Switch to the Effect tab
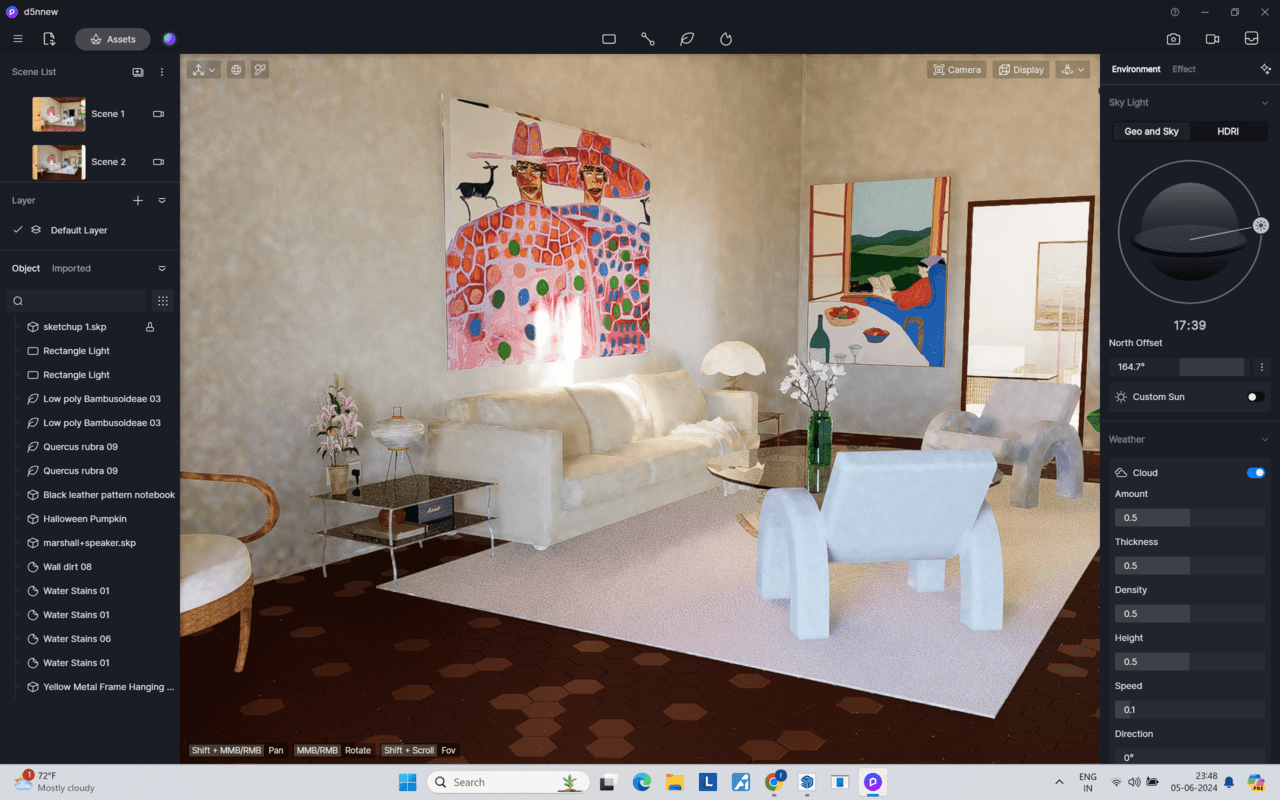This screenshot has height=800, width=1280. point(1184,69)
